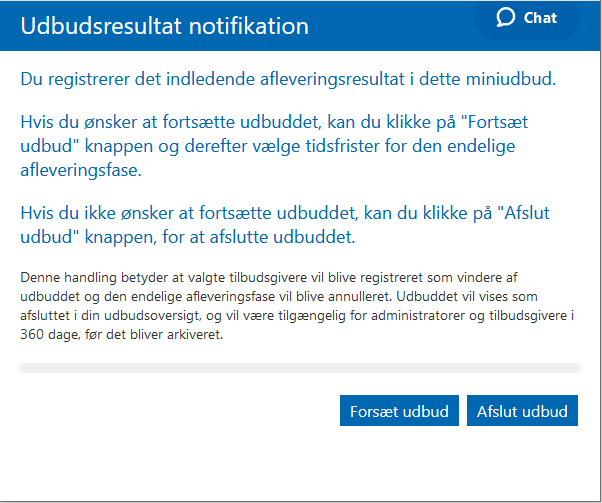Click the word "miniudbud" in first line
The height and width of the screenshot is (503, 602).
coord(508,79)
